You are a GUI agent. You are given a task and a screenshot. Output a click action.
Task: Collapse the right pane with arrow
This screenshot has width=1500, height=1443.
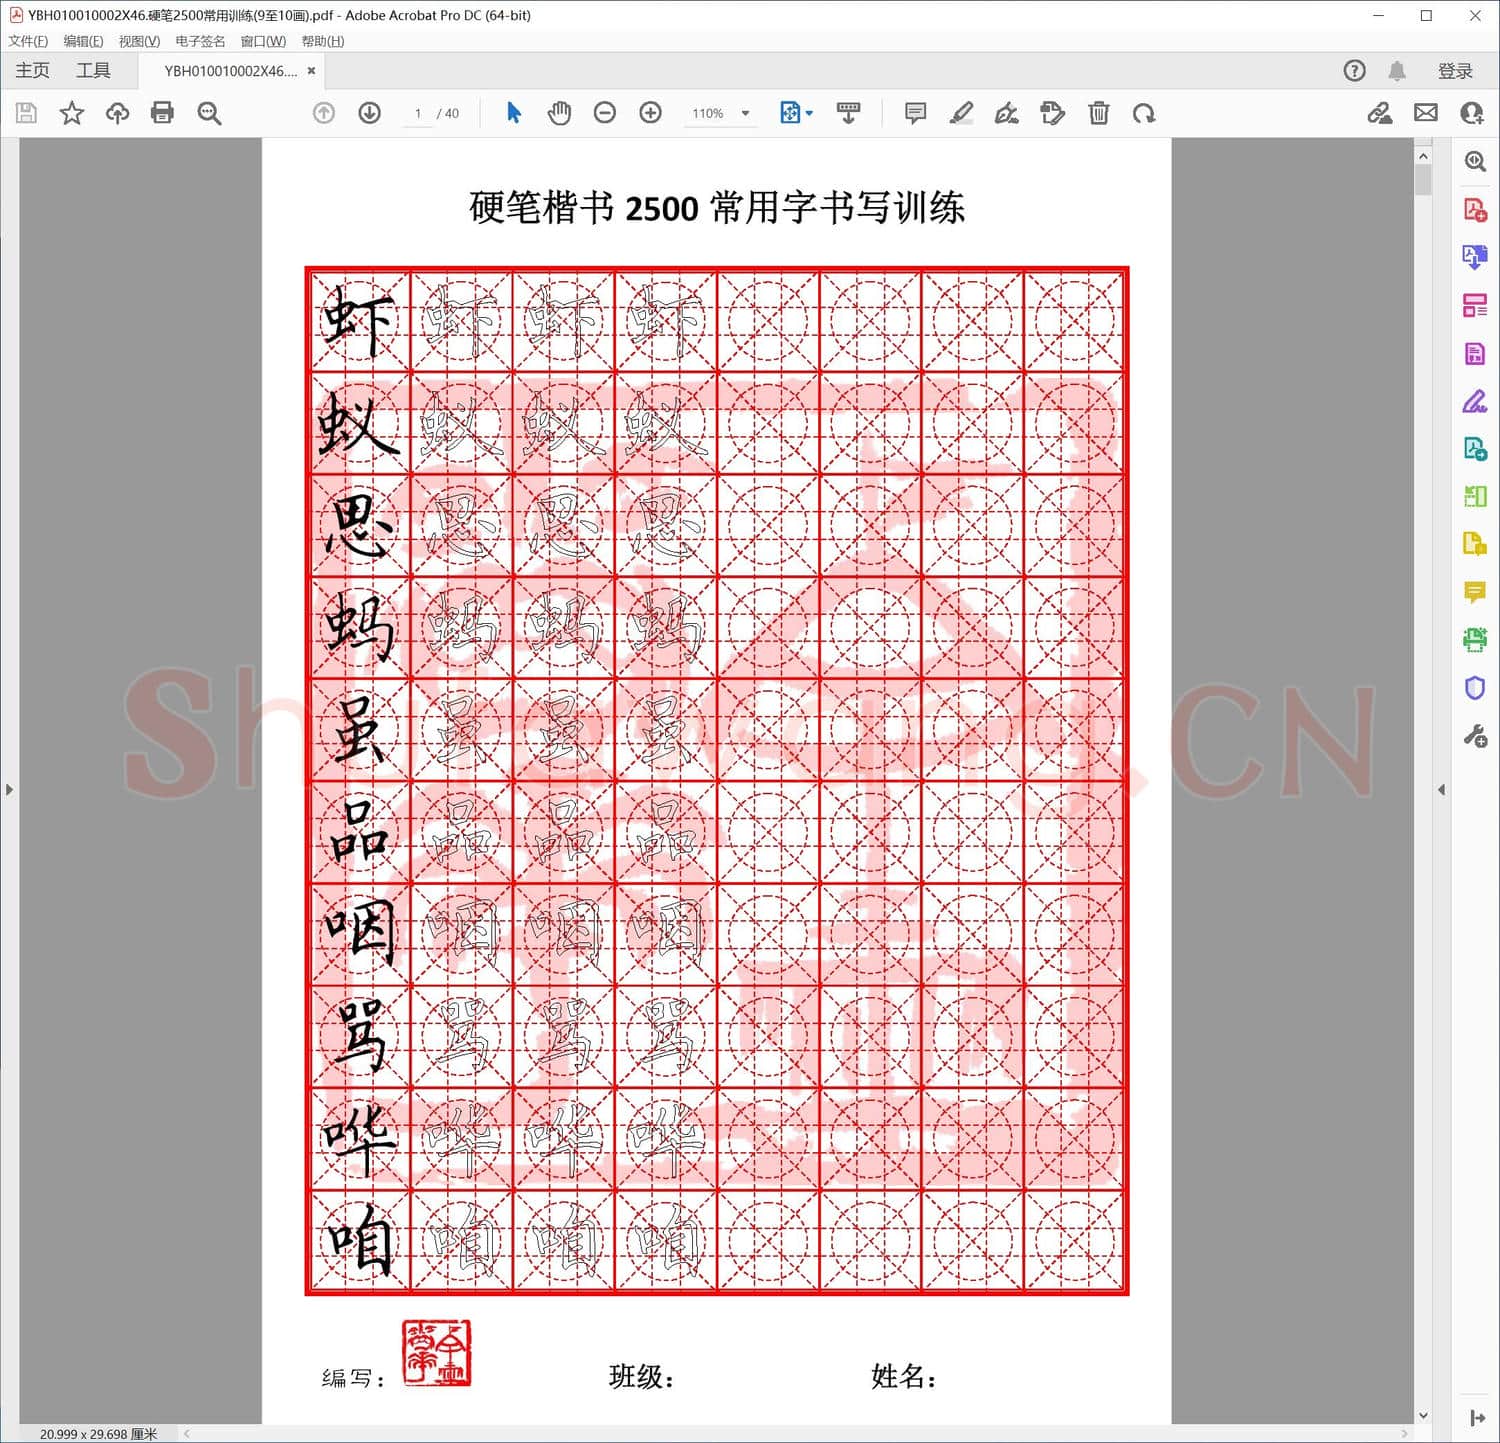point(1441,790)
